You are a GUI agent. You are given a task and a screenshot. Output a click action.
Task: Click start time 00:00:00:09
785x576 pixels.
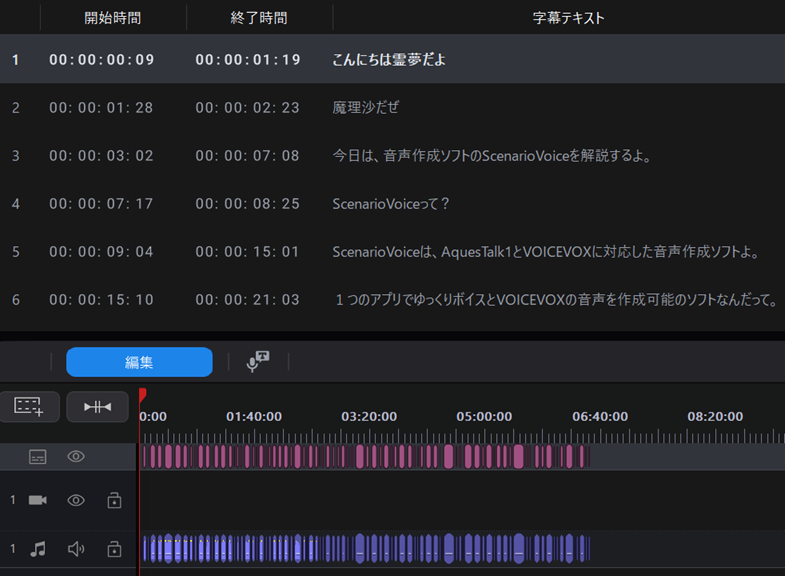click(x=102, y=60)
